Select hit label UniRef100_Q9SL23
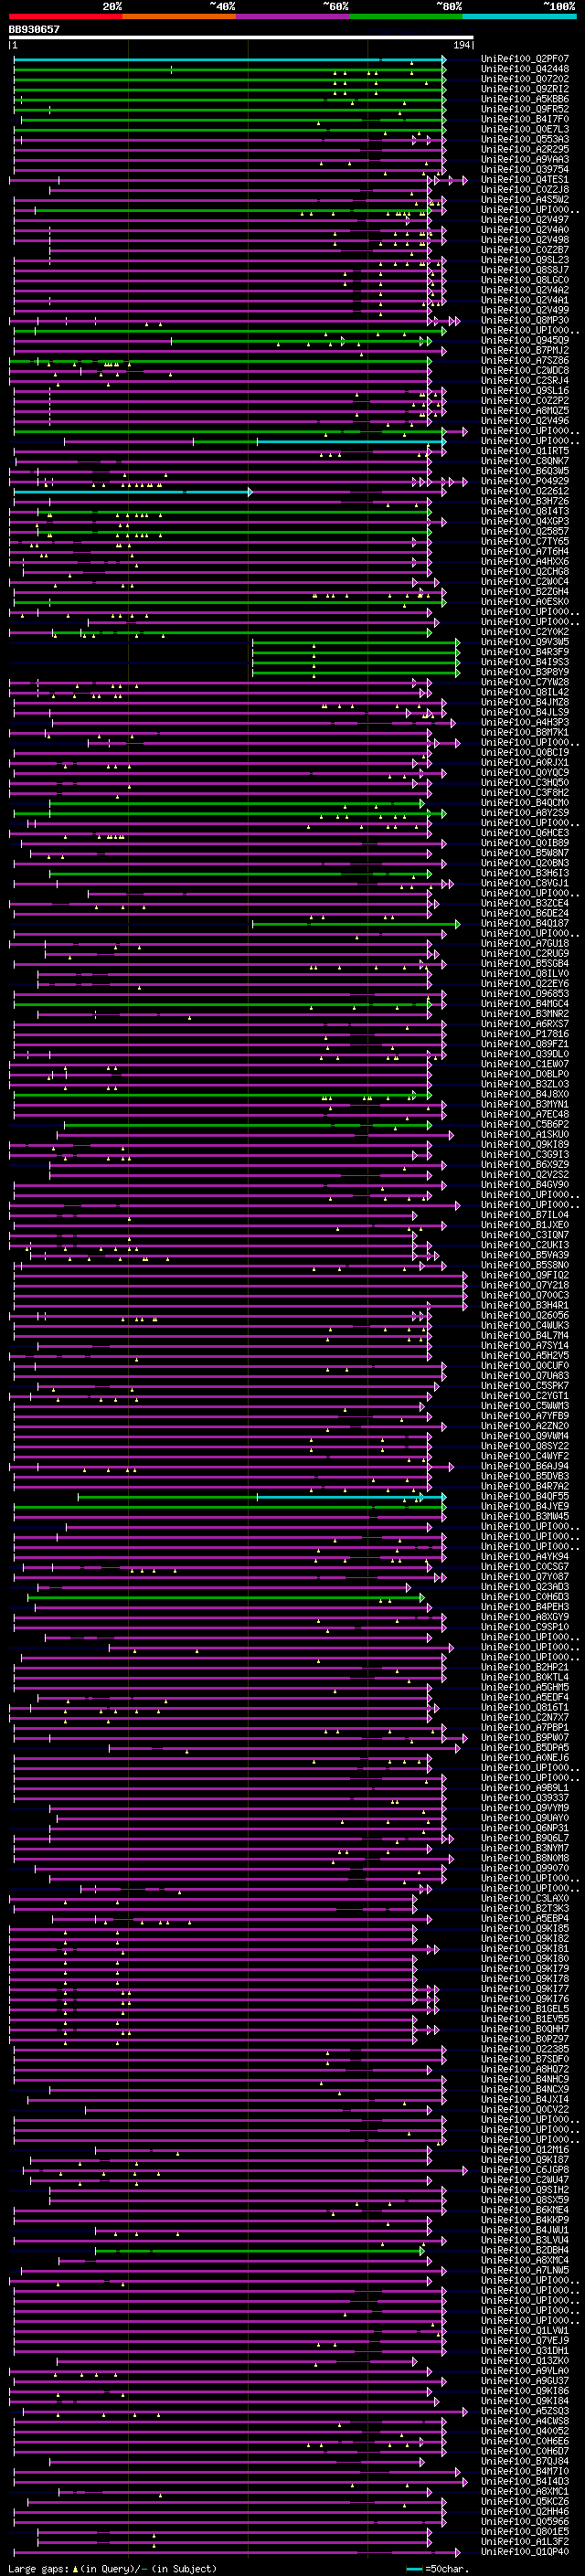This screenshot has width=585, height=2576. point(525,260)
